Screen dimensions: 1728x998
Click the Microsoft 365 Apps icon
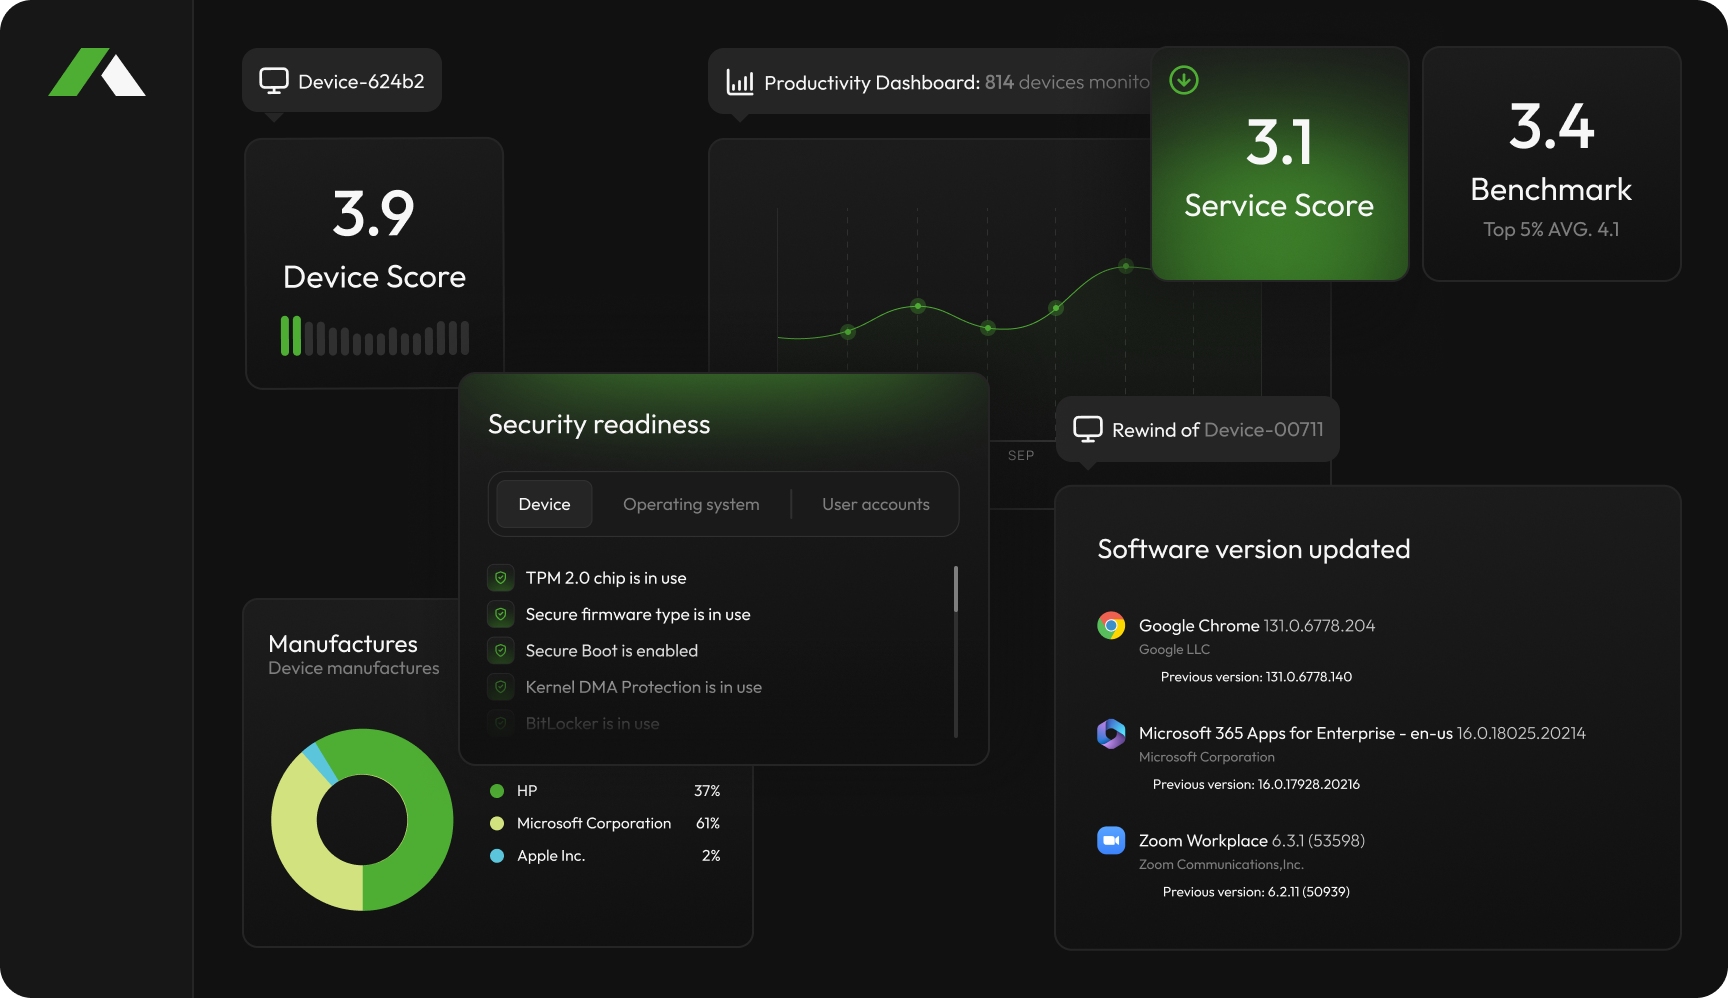[x=1110, y=733]
